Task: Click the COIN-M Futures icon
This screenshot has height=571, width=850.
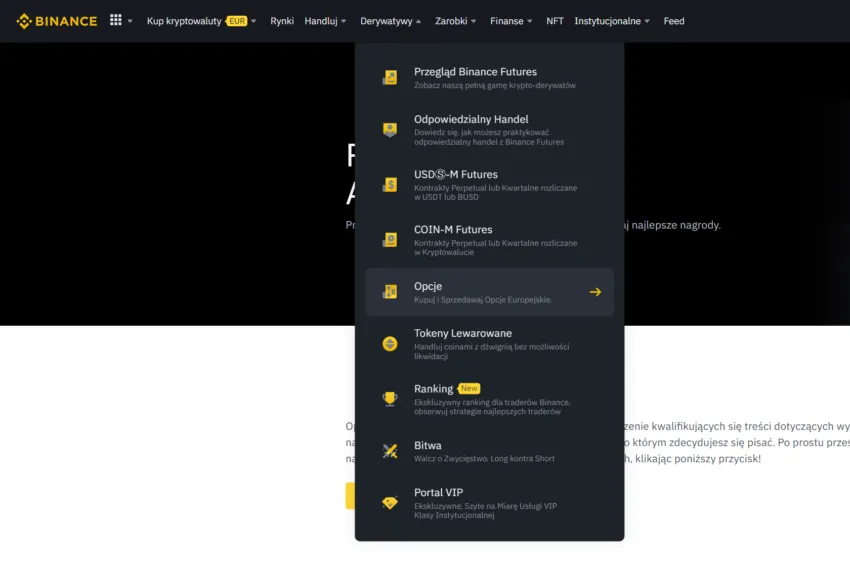Action: pos(390,240)
